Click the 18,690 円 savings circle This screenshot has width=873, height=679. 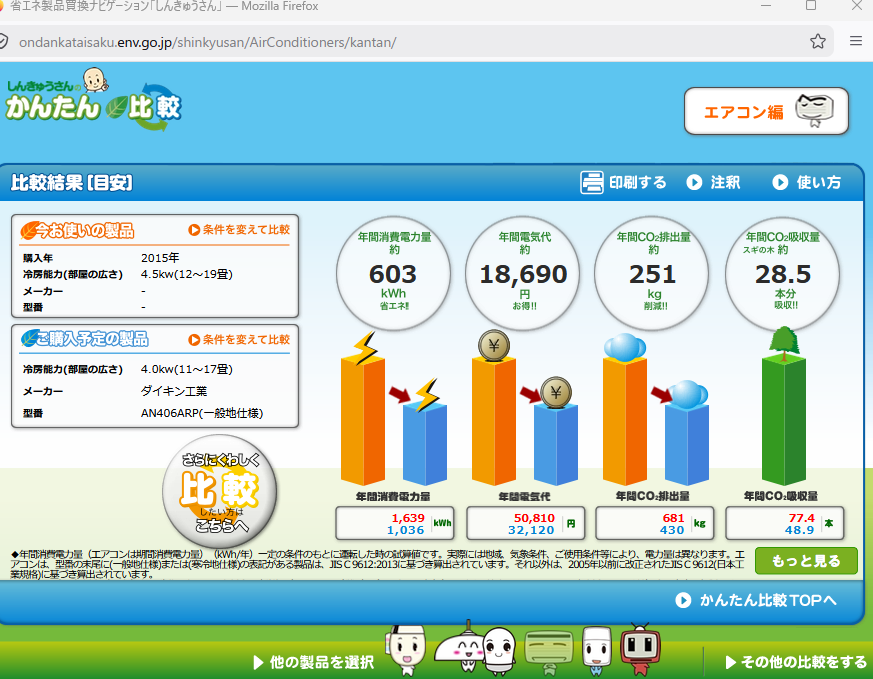(x=523, y=273)
